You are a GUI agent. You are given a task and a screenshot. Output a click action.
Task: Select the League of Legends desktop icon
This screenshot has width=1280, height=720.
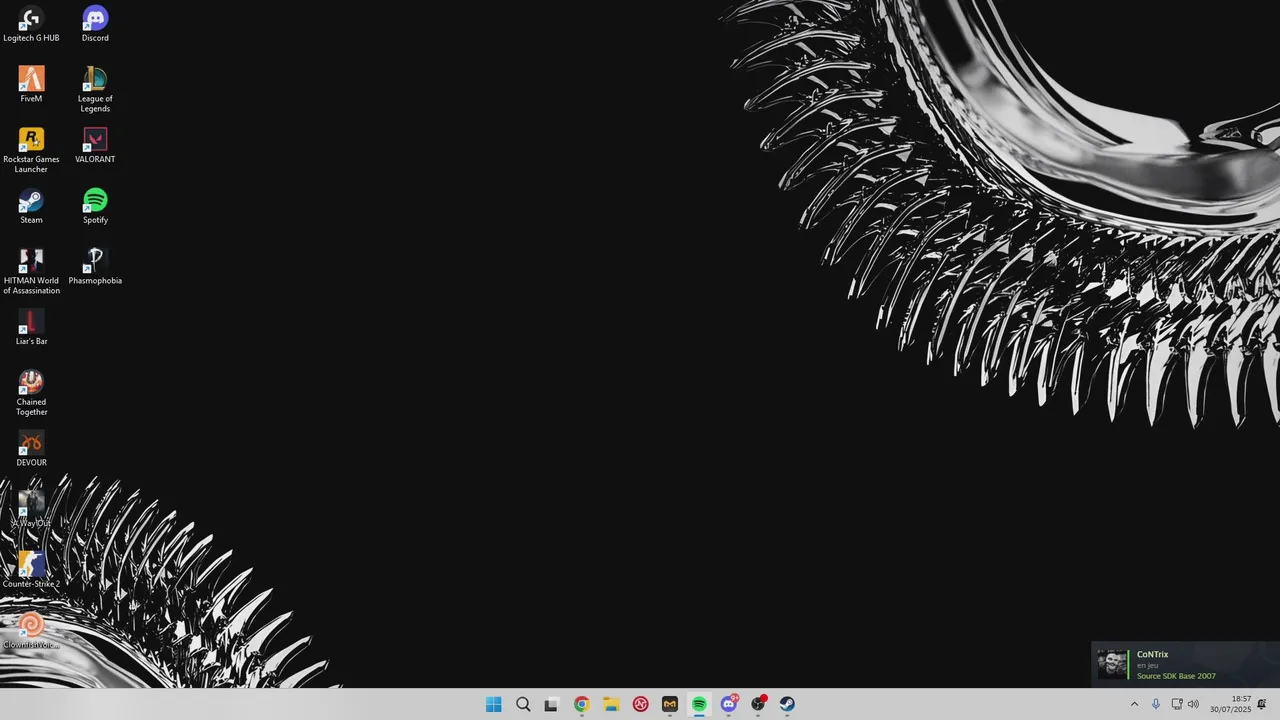(x=95, y=90)
